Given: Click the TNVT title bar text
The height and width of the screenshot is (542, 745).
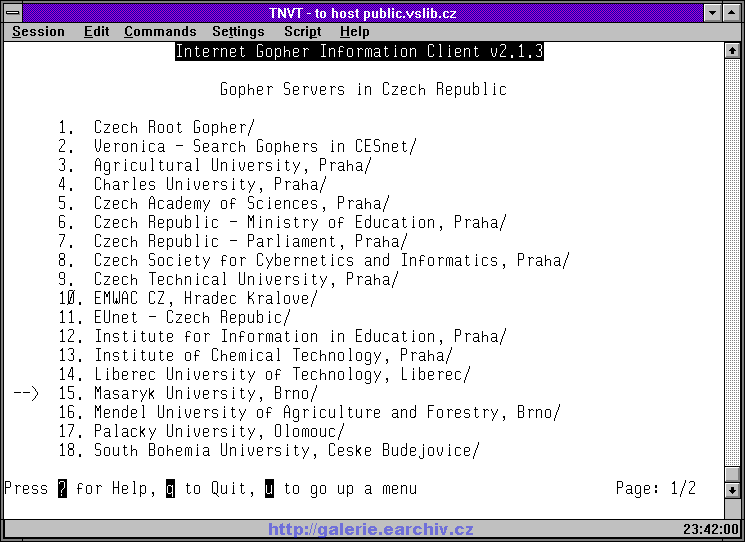Looking at the screenshot, I should [x=363, y=13].
